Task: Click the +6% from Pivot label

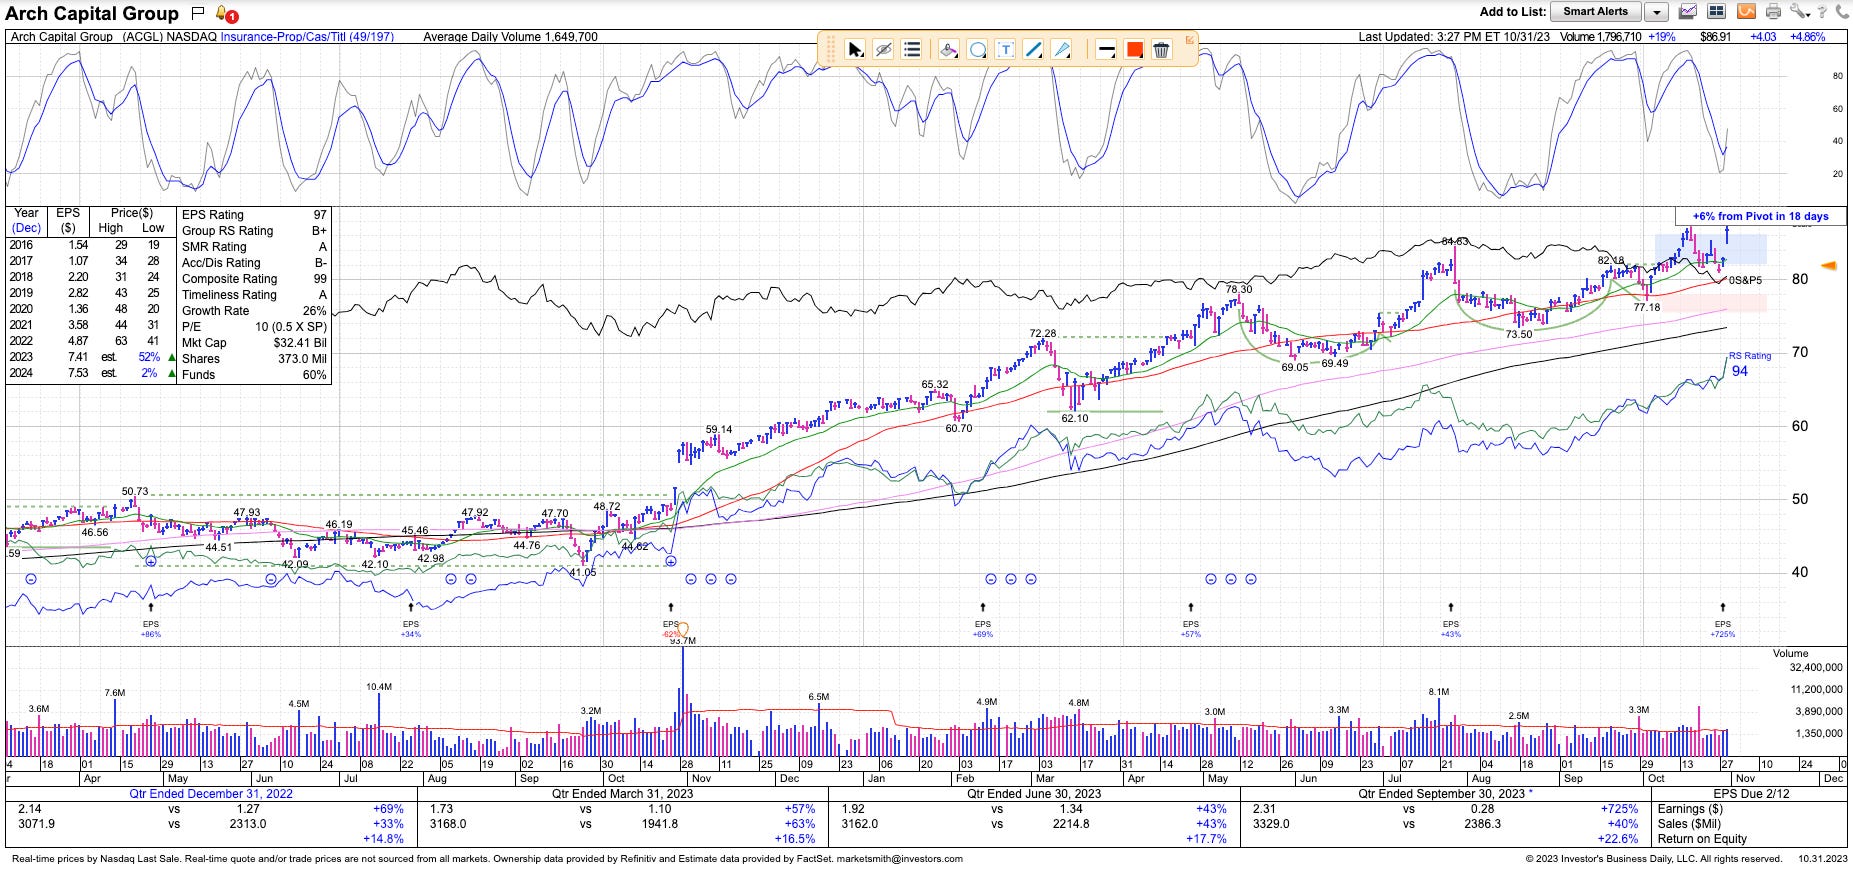Action: point(1760,216)
